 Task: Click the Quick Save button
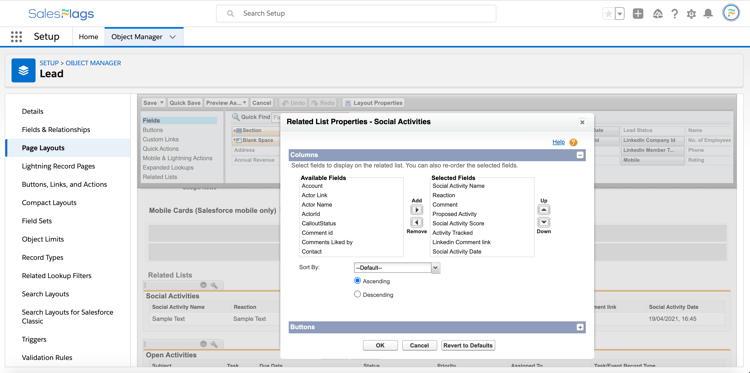point(185,103)
